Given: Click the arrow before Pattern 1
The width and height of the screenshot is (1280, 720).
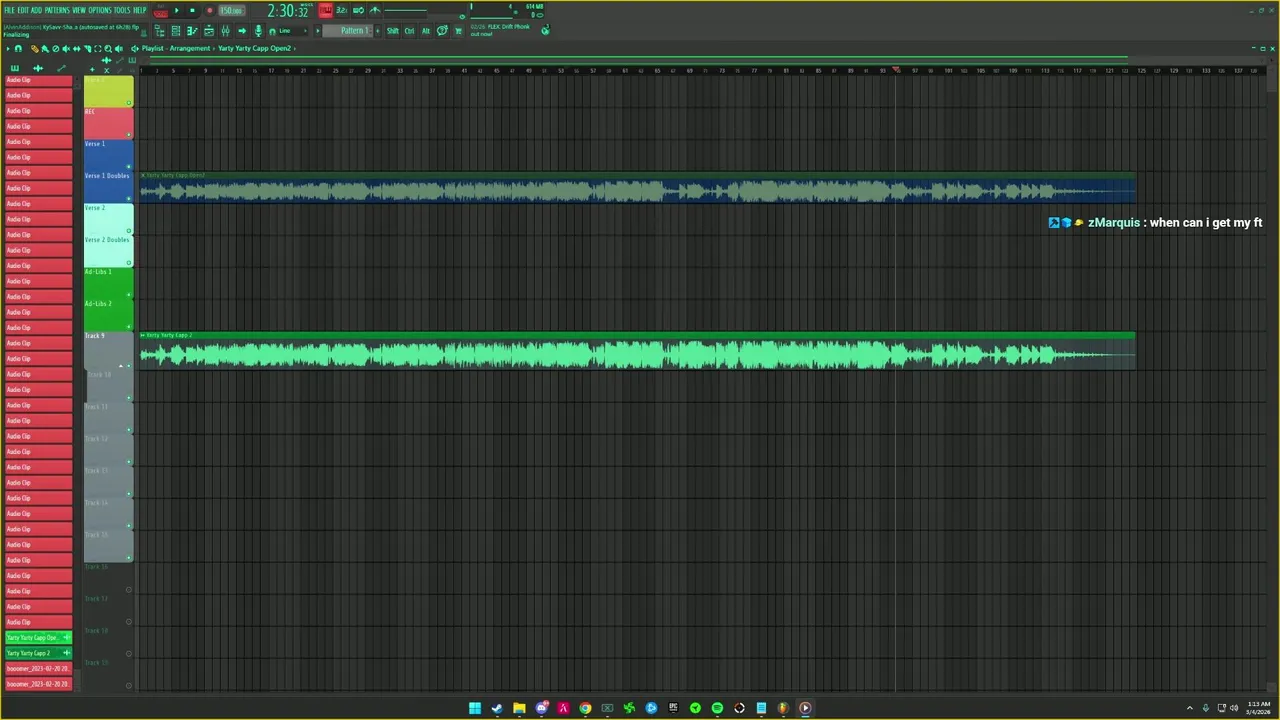Looking at the screenshot, I should (318, 31).
